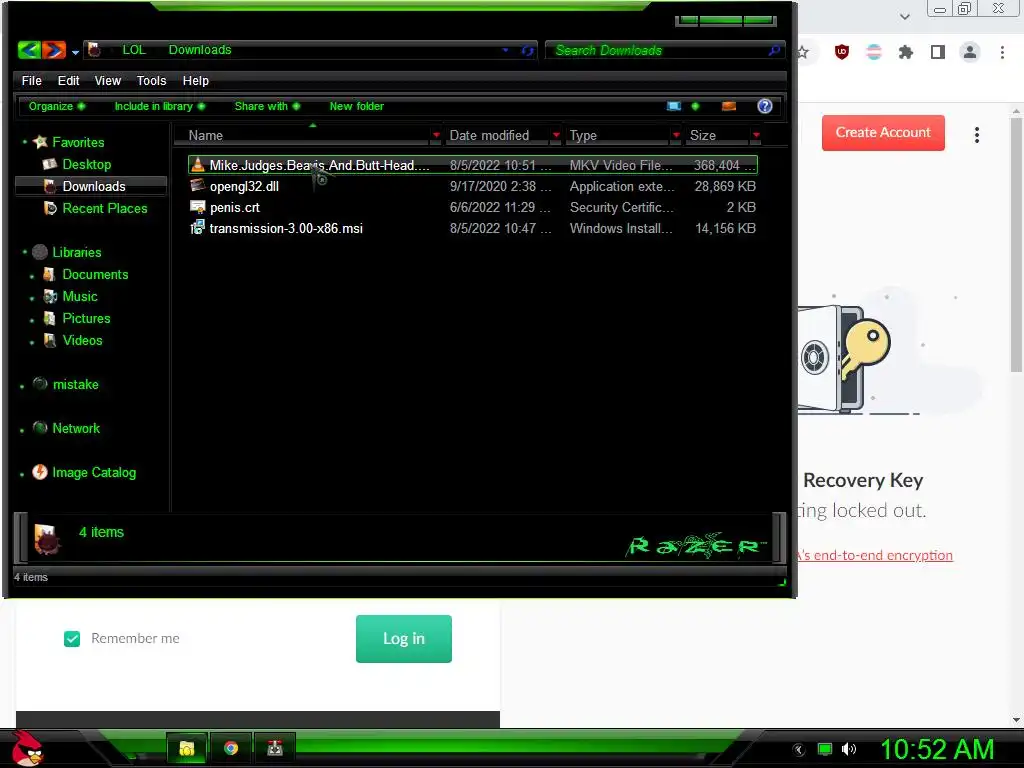
Task: Click the orange Forward navigation arrow
Action: pos(54,50)
